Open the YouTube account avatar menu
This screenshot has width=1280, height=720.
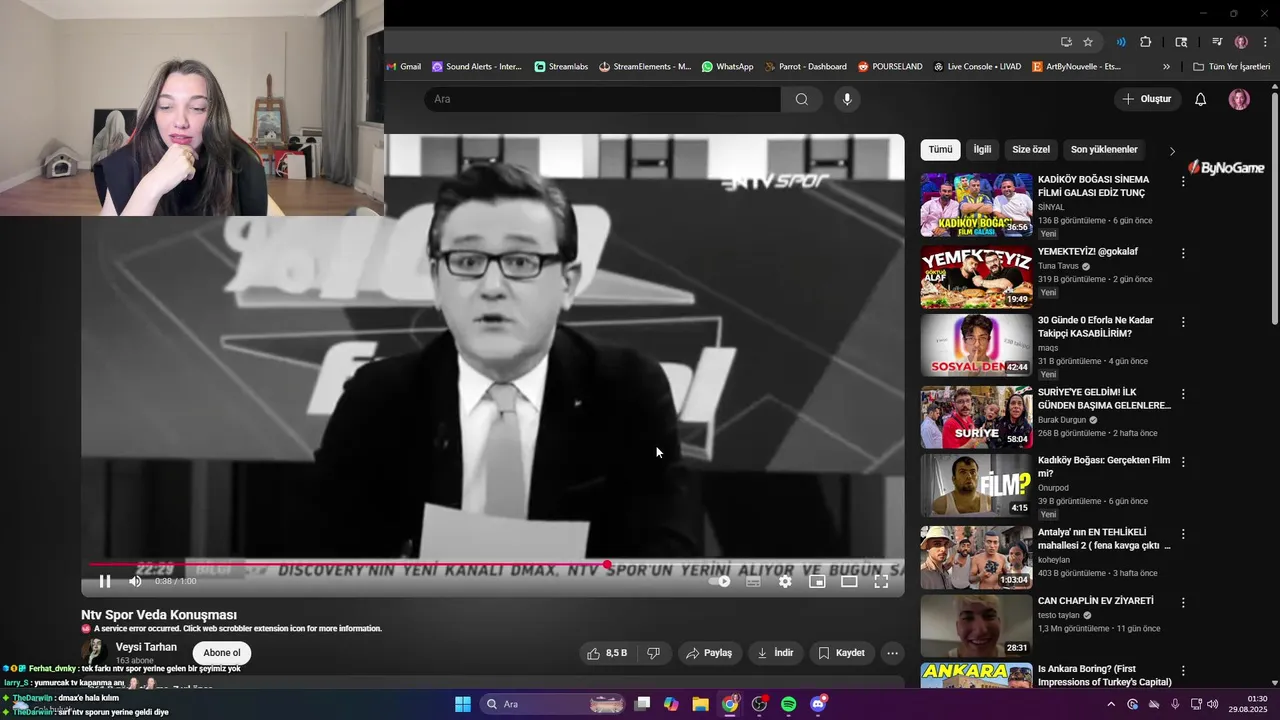(x=1239, y=99)
